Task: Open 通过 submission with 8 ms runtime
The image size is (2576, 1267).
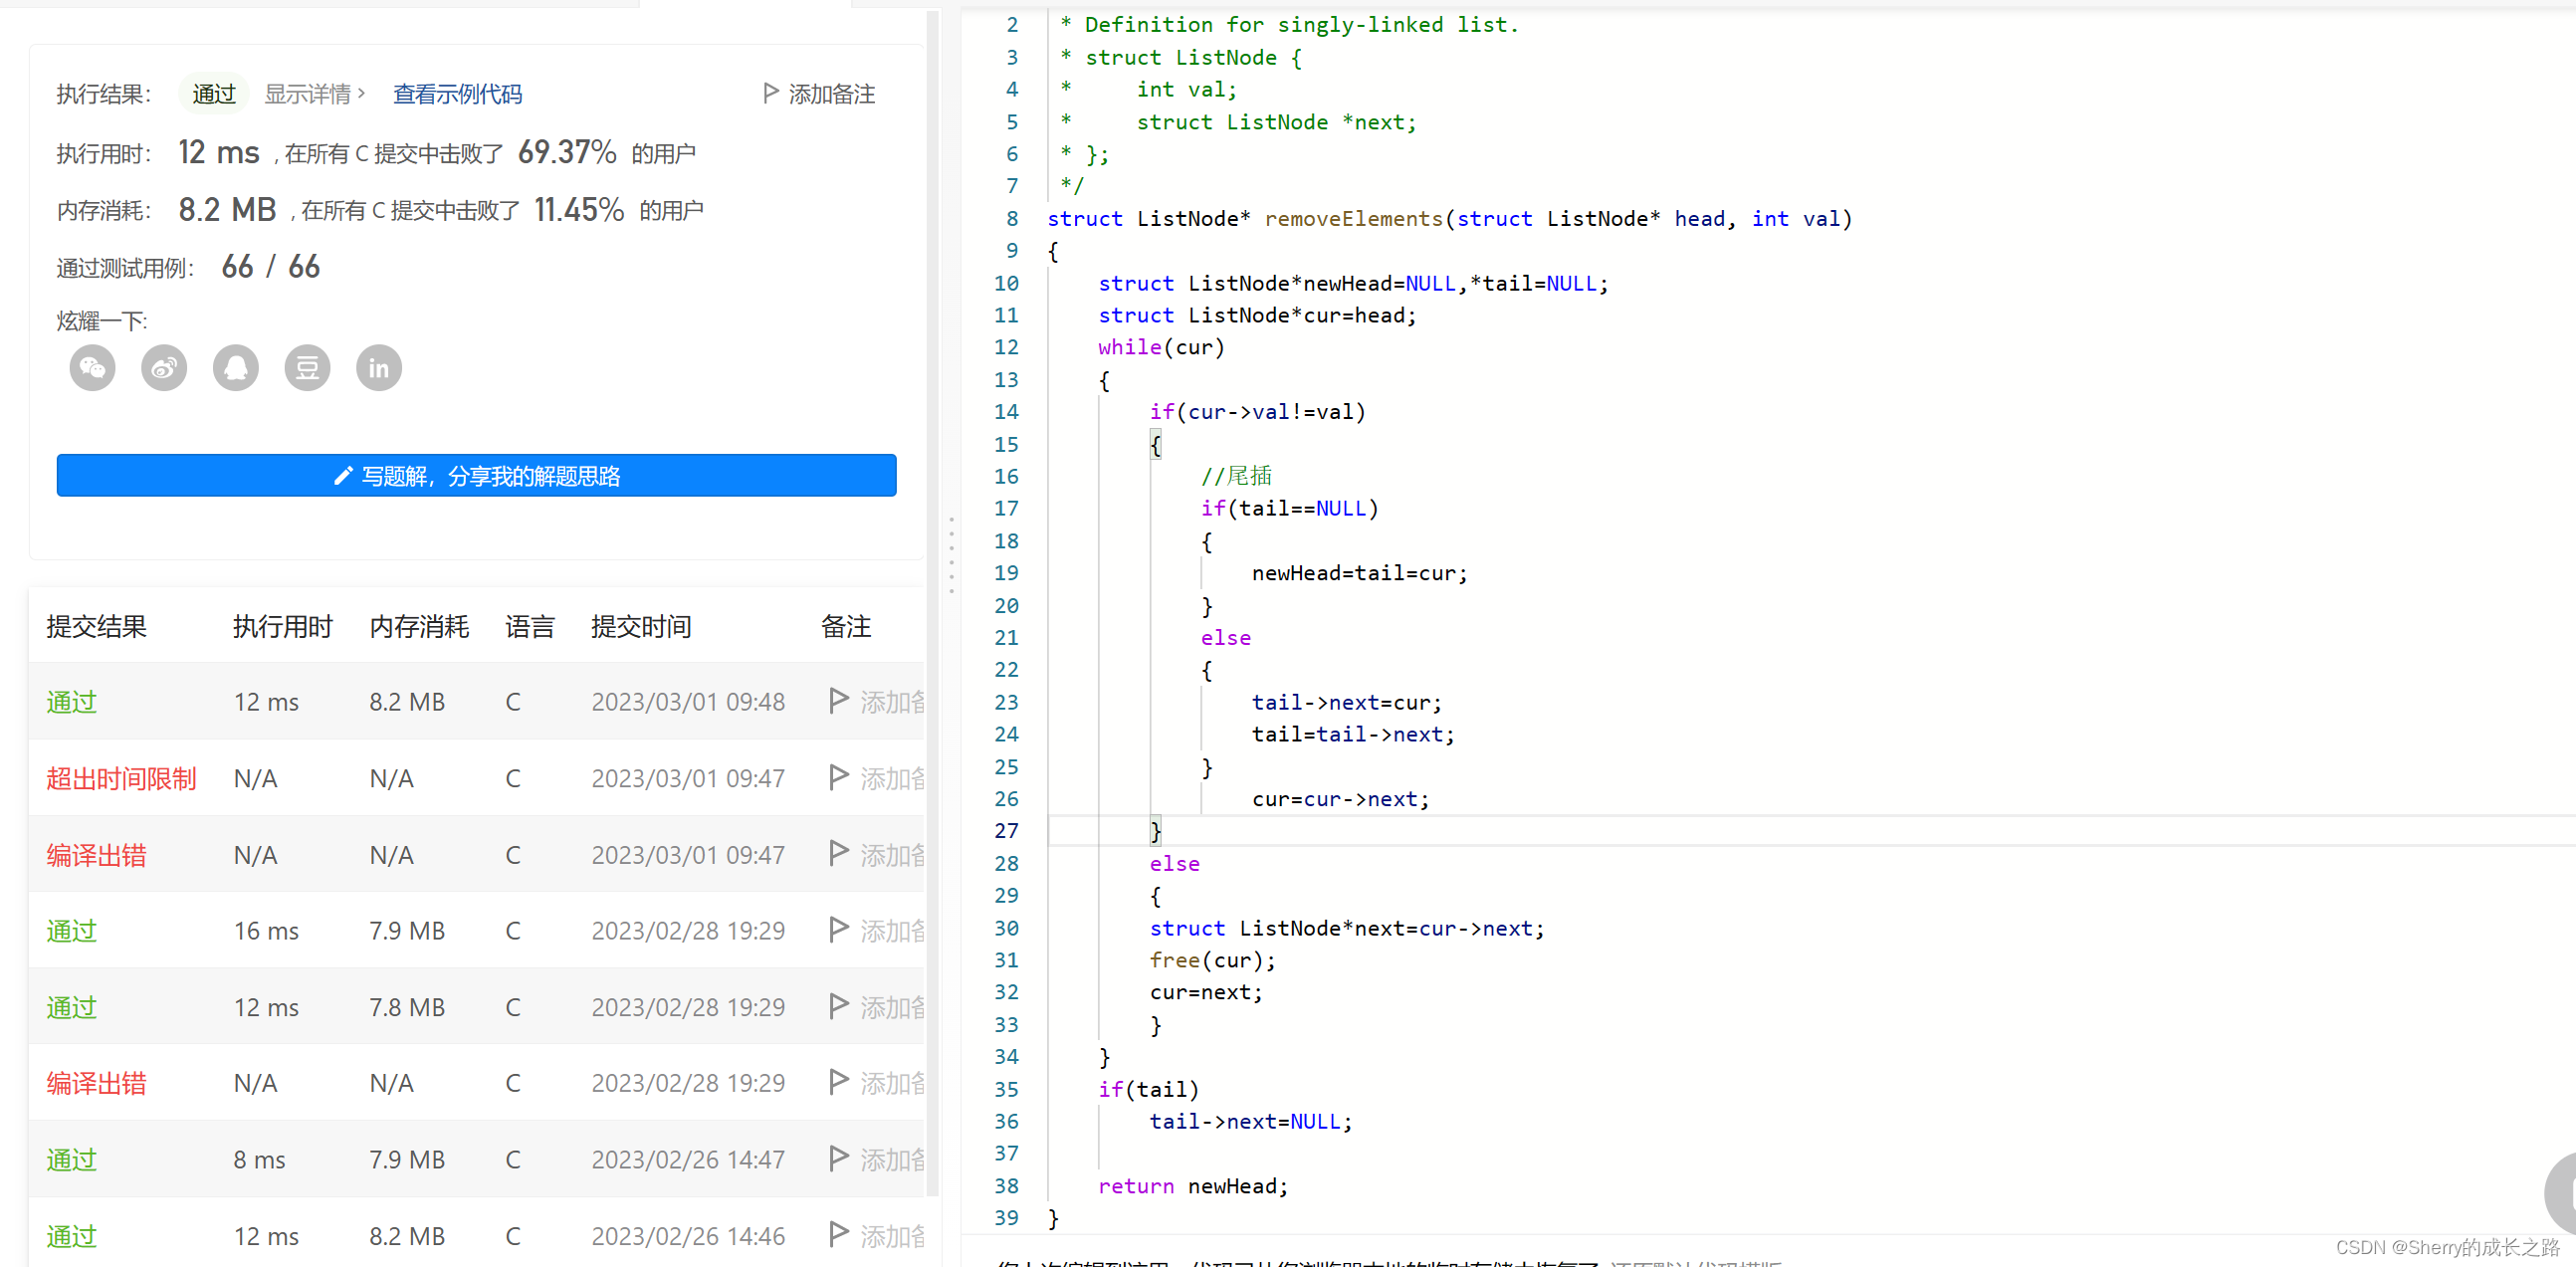Action: (71, 1160)
